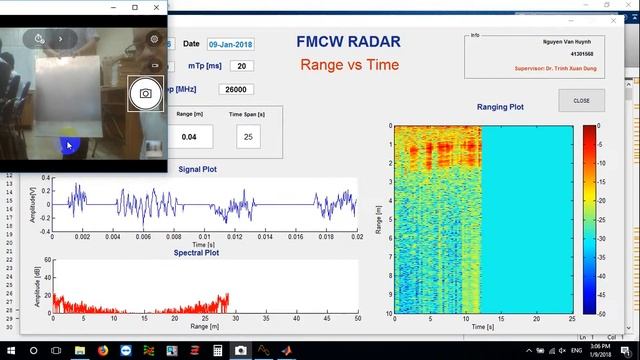Screen dimensions: 640x360
Task: Open Calculator from the taskbar
Action: coord(218,351)
